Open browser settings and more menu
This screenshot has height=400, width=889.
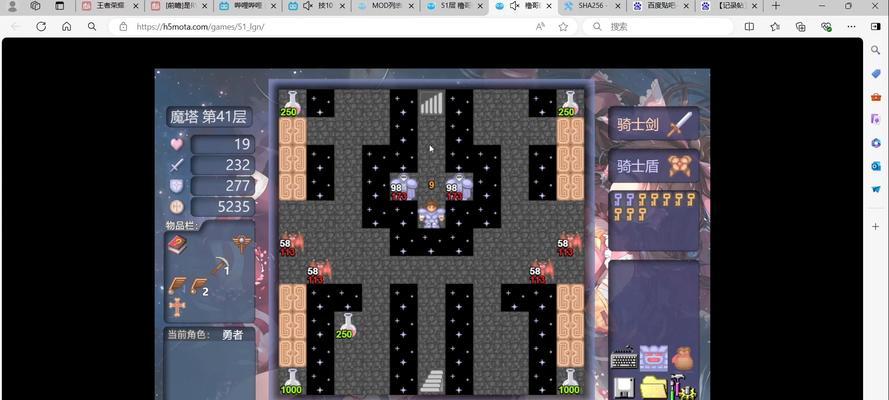851,27
